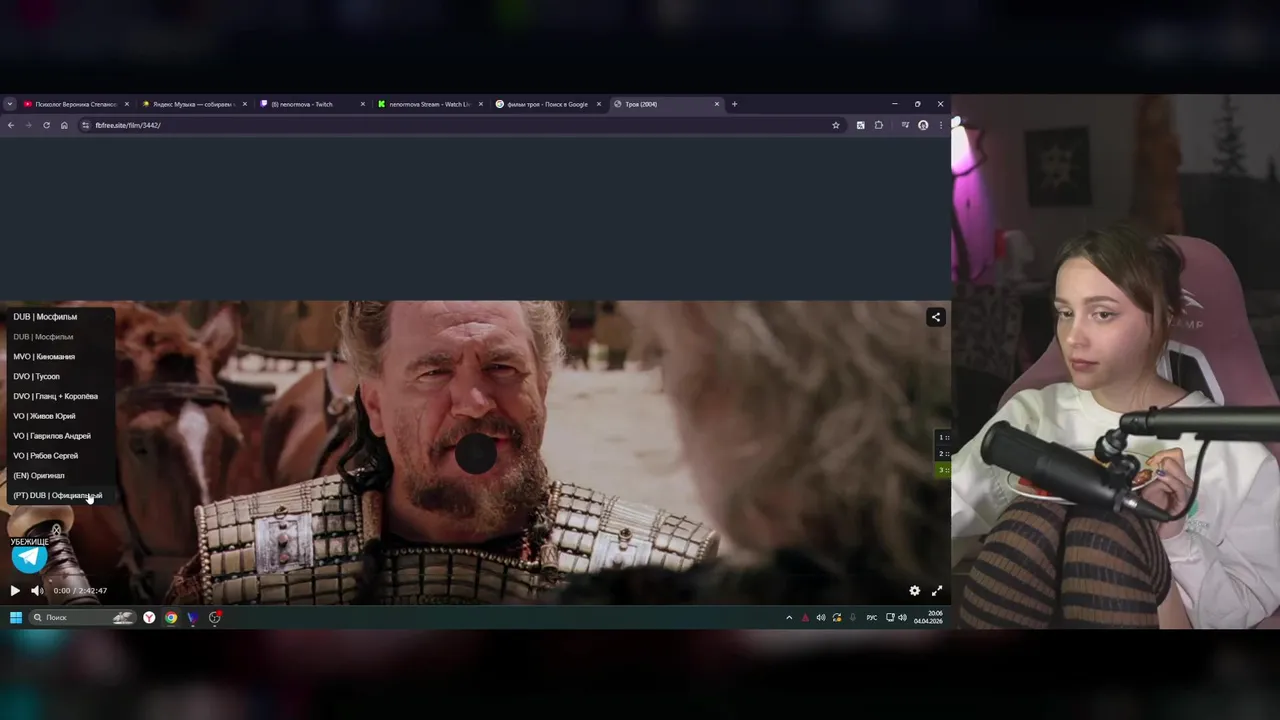Open the tab search dropdown

[x=9, y=104]
